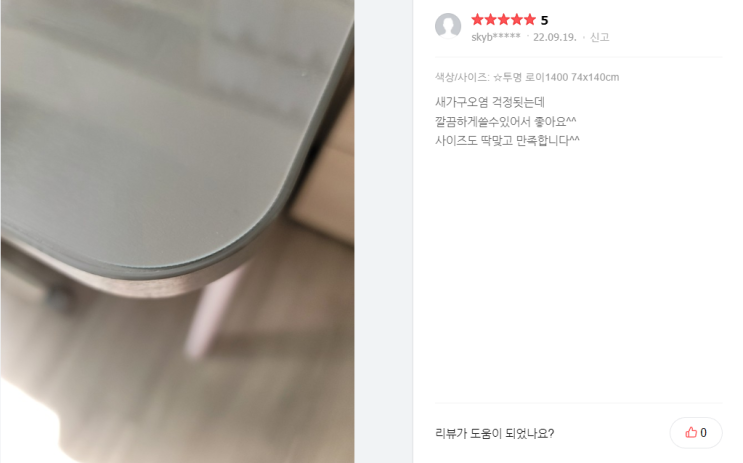Click the review date 22.09.19.
743x463 pixels.
(x=555, y=37)
